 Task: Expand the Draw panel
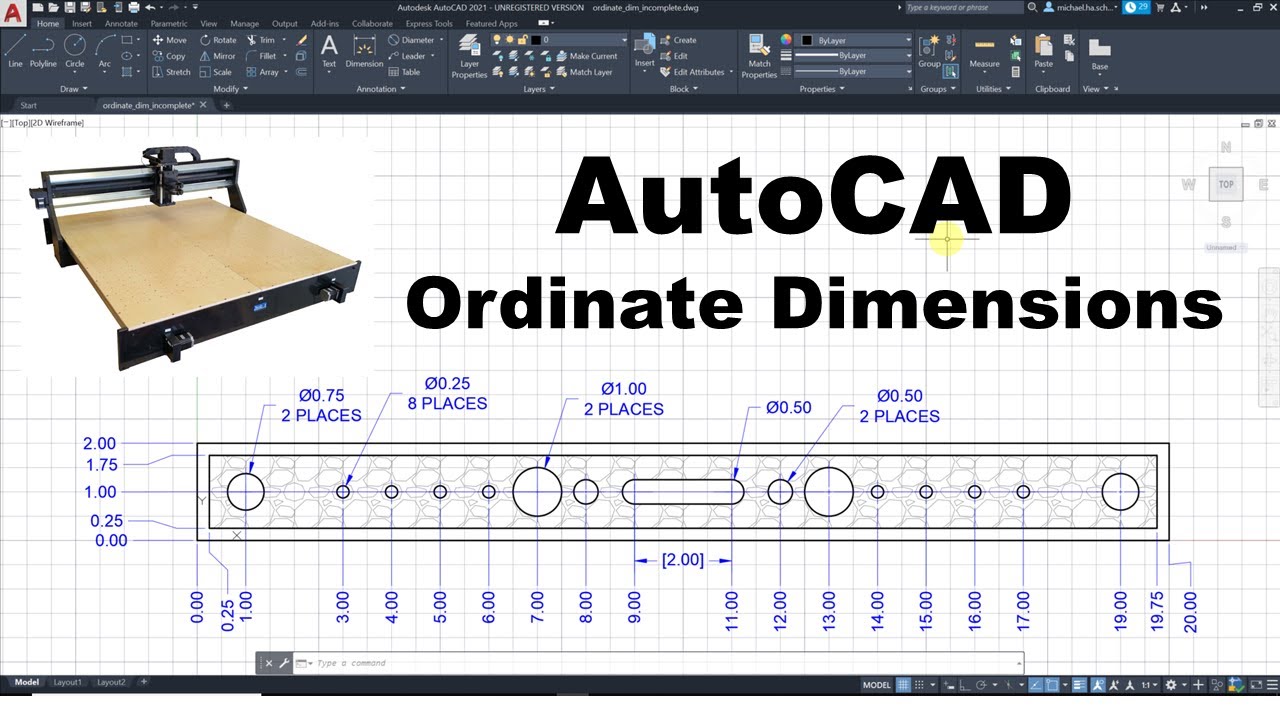point(73,89)
